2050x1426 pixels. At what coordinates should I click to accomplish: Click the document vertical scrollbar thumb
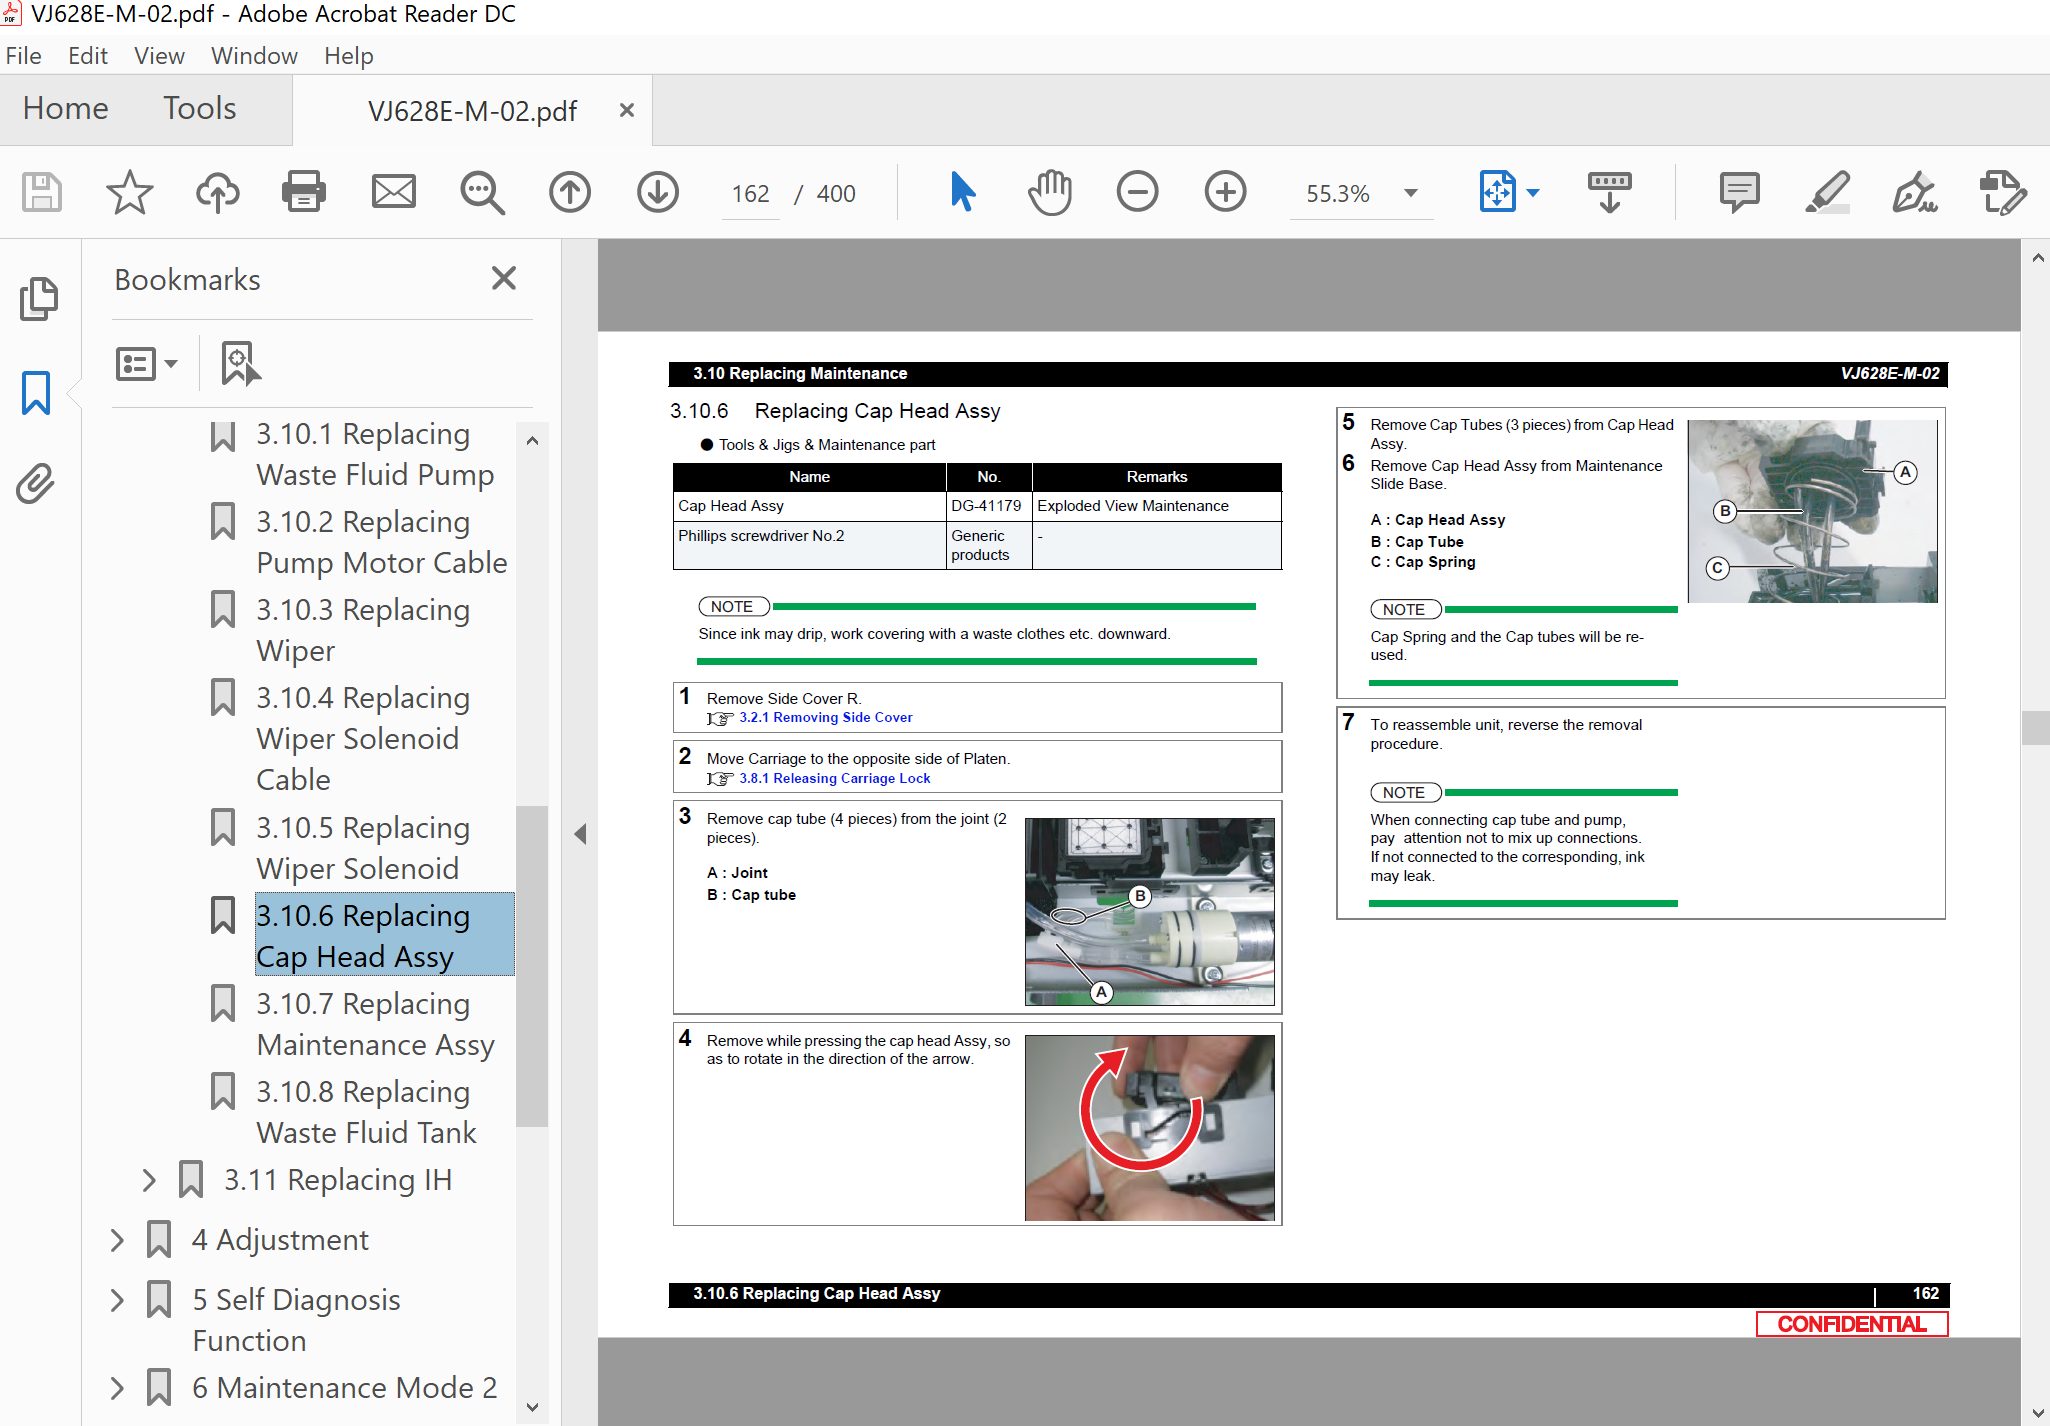point(2036,728)
